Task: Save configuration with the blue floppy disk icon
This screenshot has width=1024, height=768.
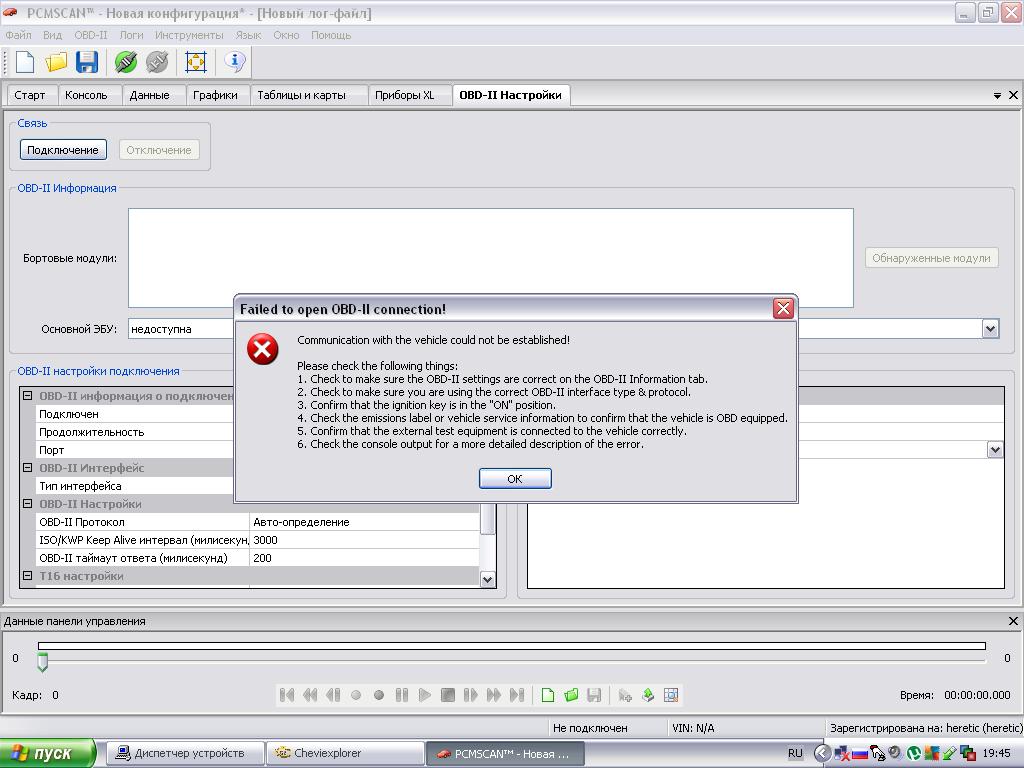Action: 87,62
